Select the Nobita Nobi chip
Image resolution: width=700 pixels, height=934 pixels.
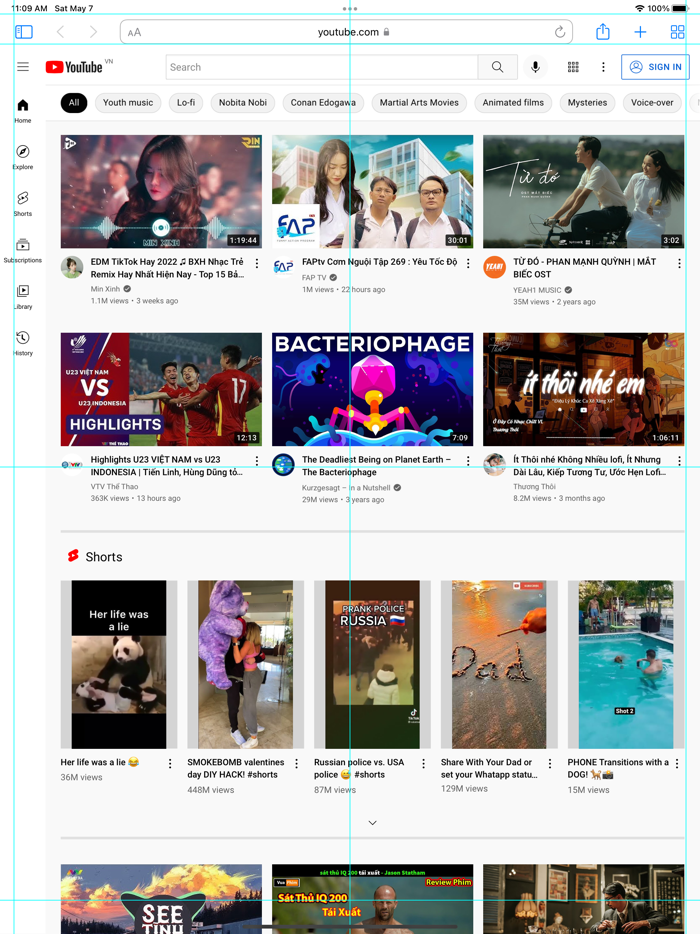tap(242, 102)
